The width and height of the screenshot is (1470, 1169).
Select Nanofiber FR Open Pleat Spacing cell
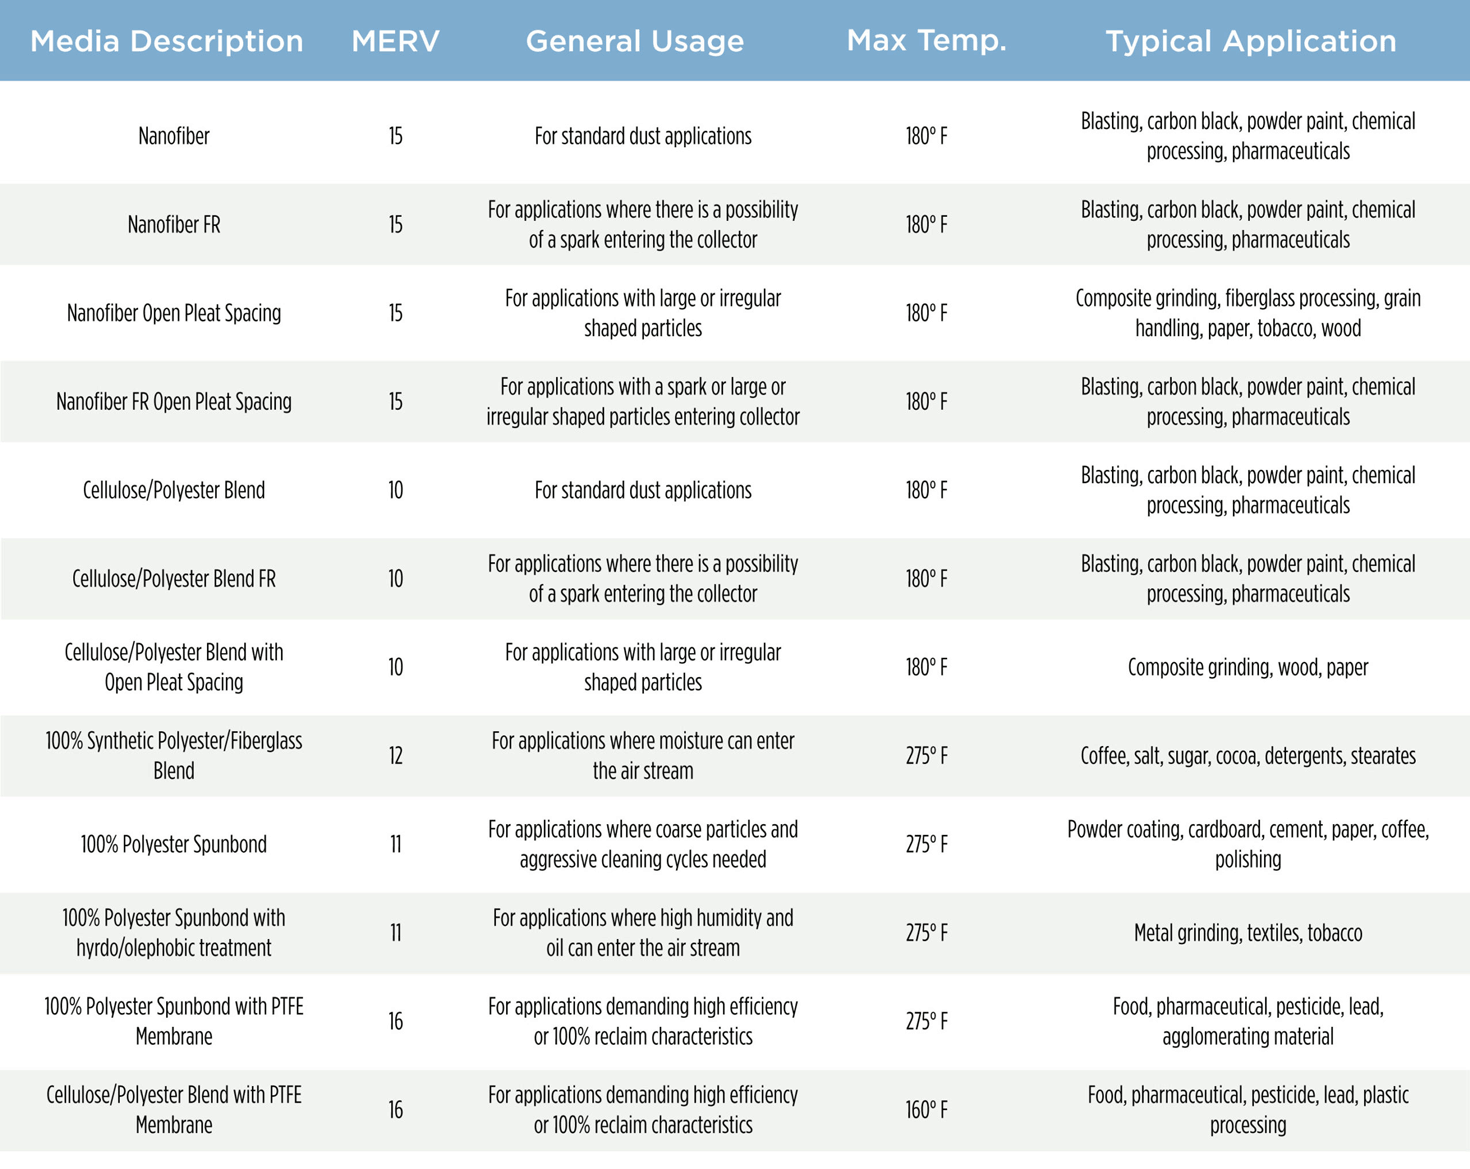click(174, 402)
